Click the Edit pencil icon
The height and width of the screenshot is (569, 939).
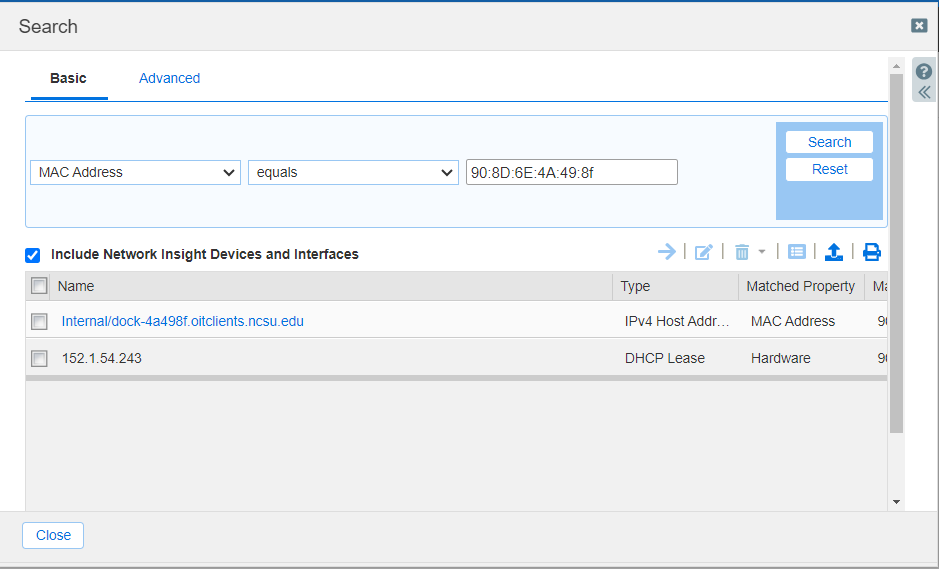coord(703,252)
